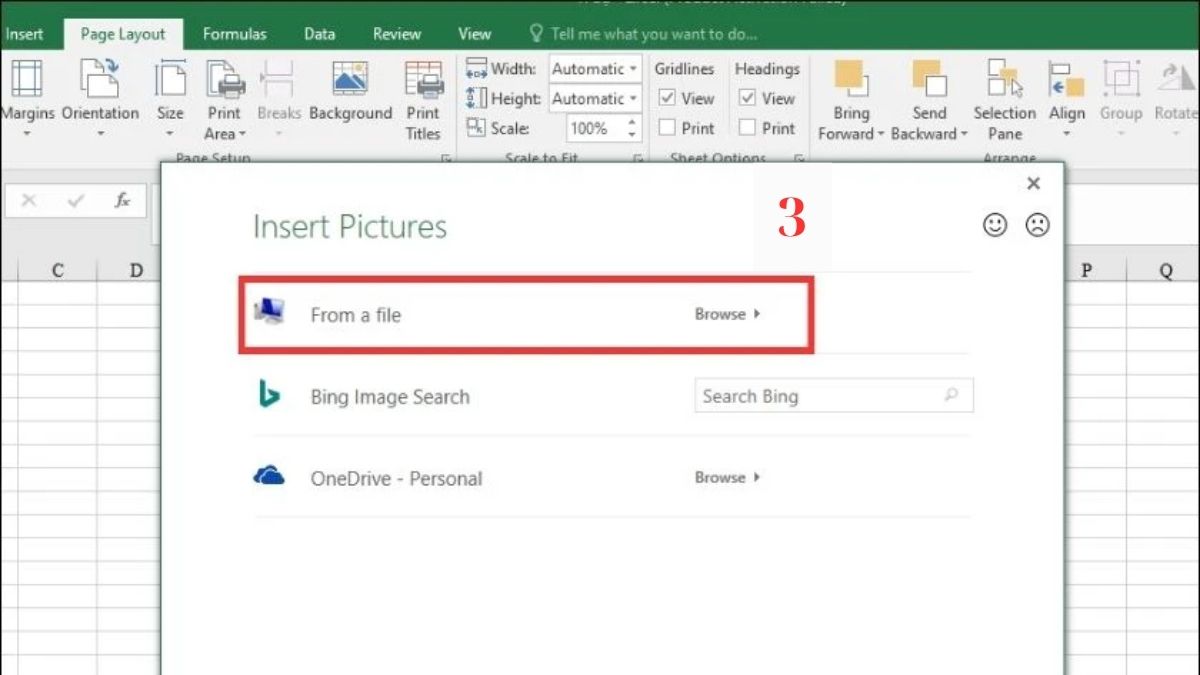Switch to the Formulas tab
Screen dimensions: 1200x675
[234, 33]
